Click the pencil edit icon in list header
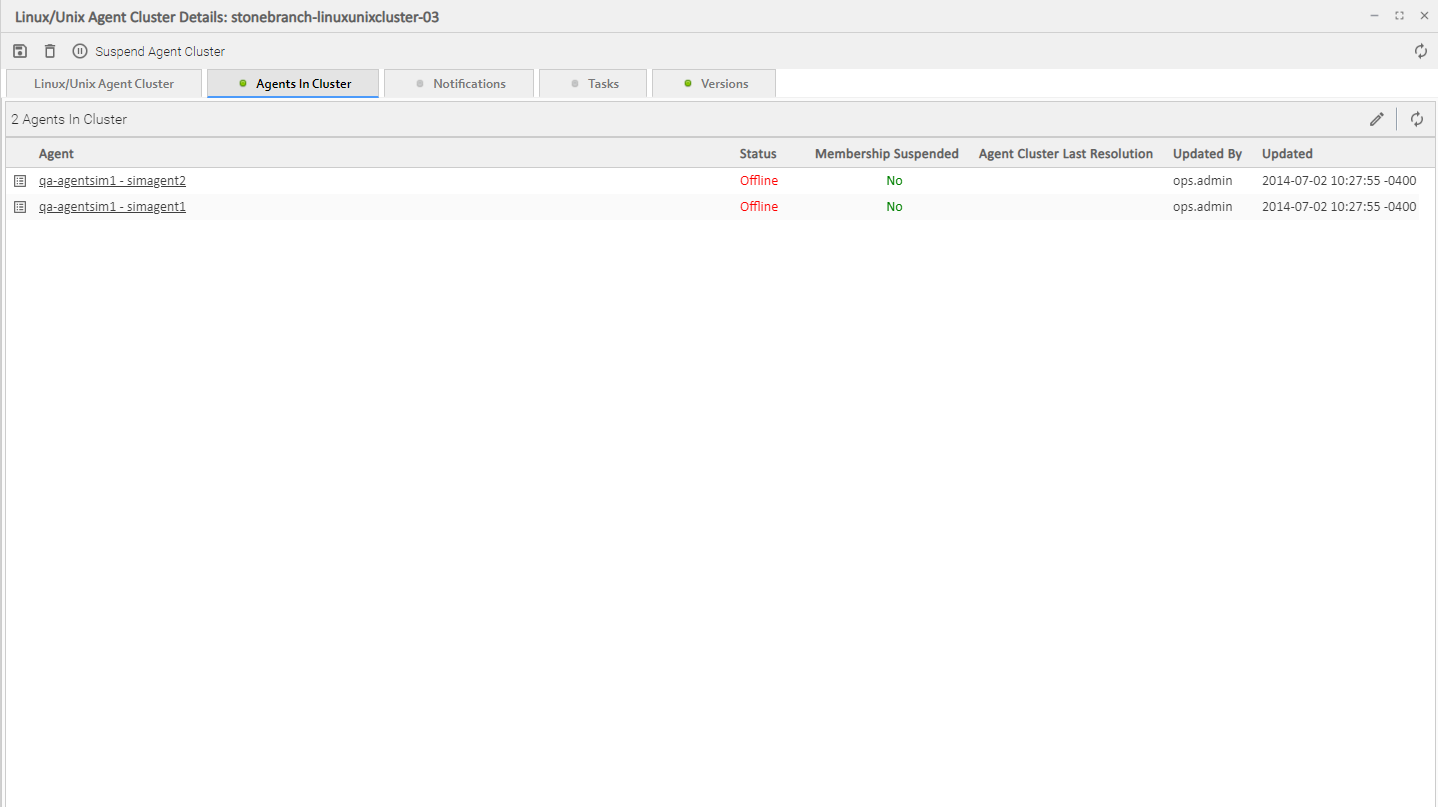The height and width of the screenshot is (807, 1438). 1377,119
